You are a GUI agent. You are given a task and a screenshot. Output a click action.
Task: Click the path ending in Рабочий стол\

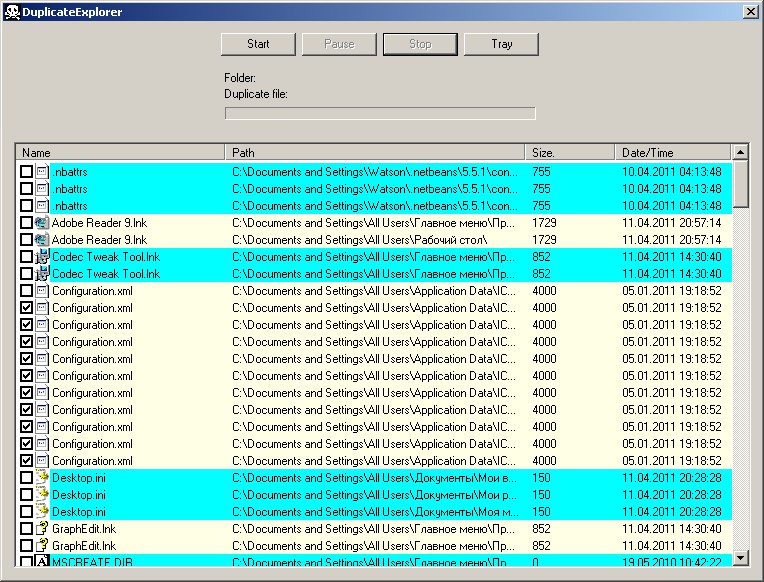pyautogui.click(x=359, y=240)
